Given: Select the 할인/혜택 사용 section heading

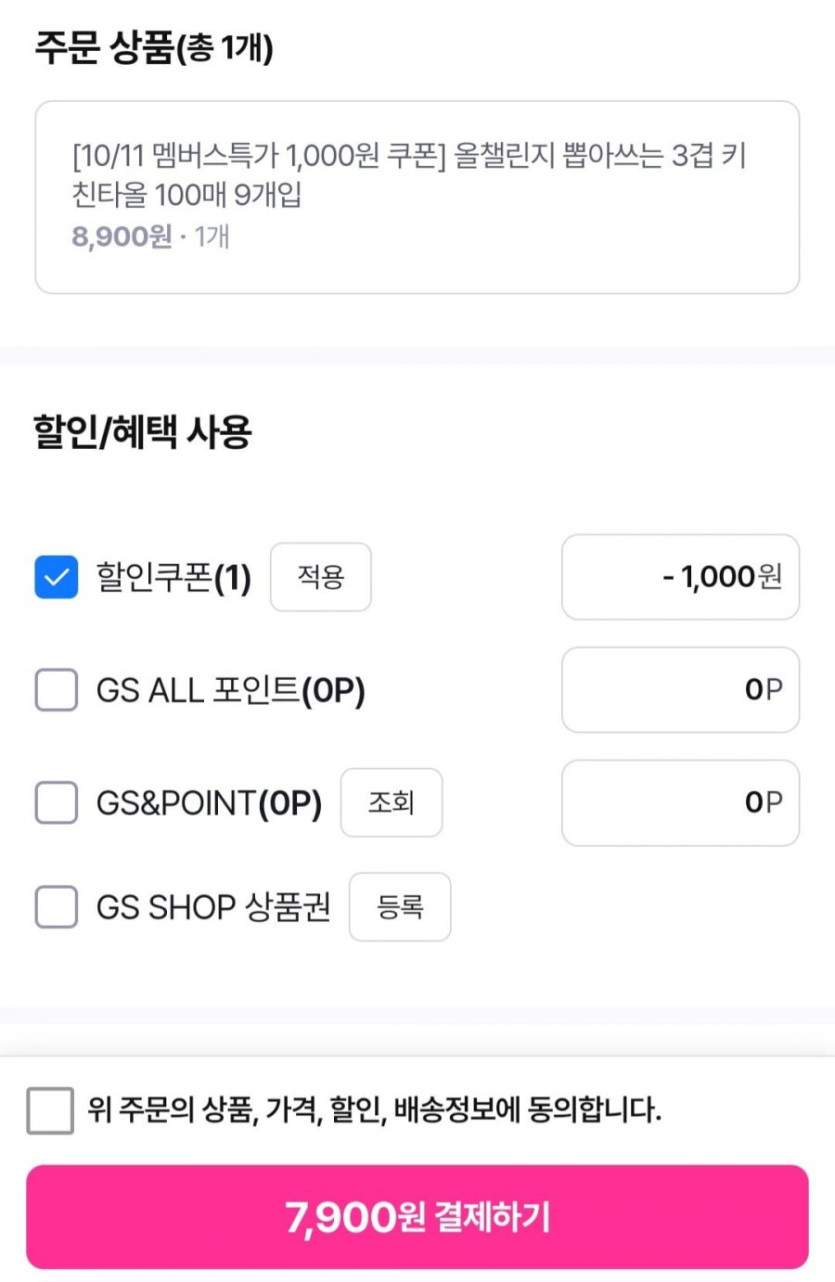Looking at the screenshot, I should 143,433.
